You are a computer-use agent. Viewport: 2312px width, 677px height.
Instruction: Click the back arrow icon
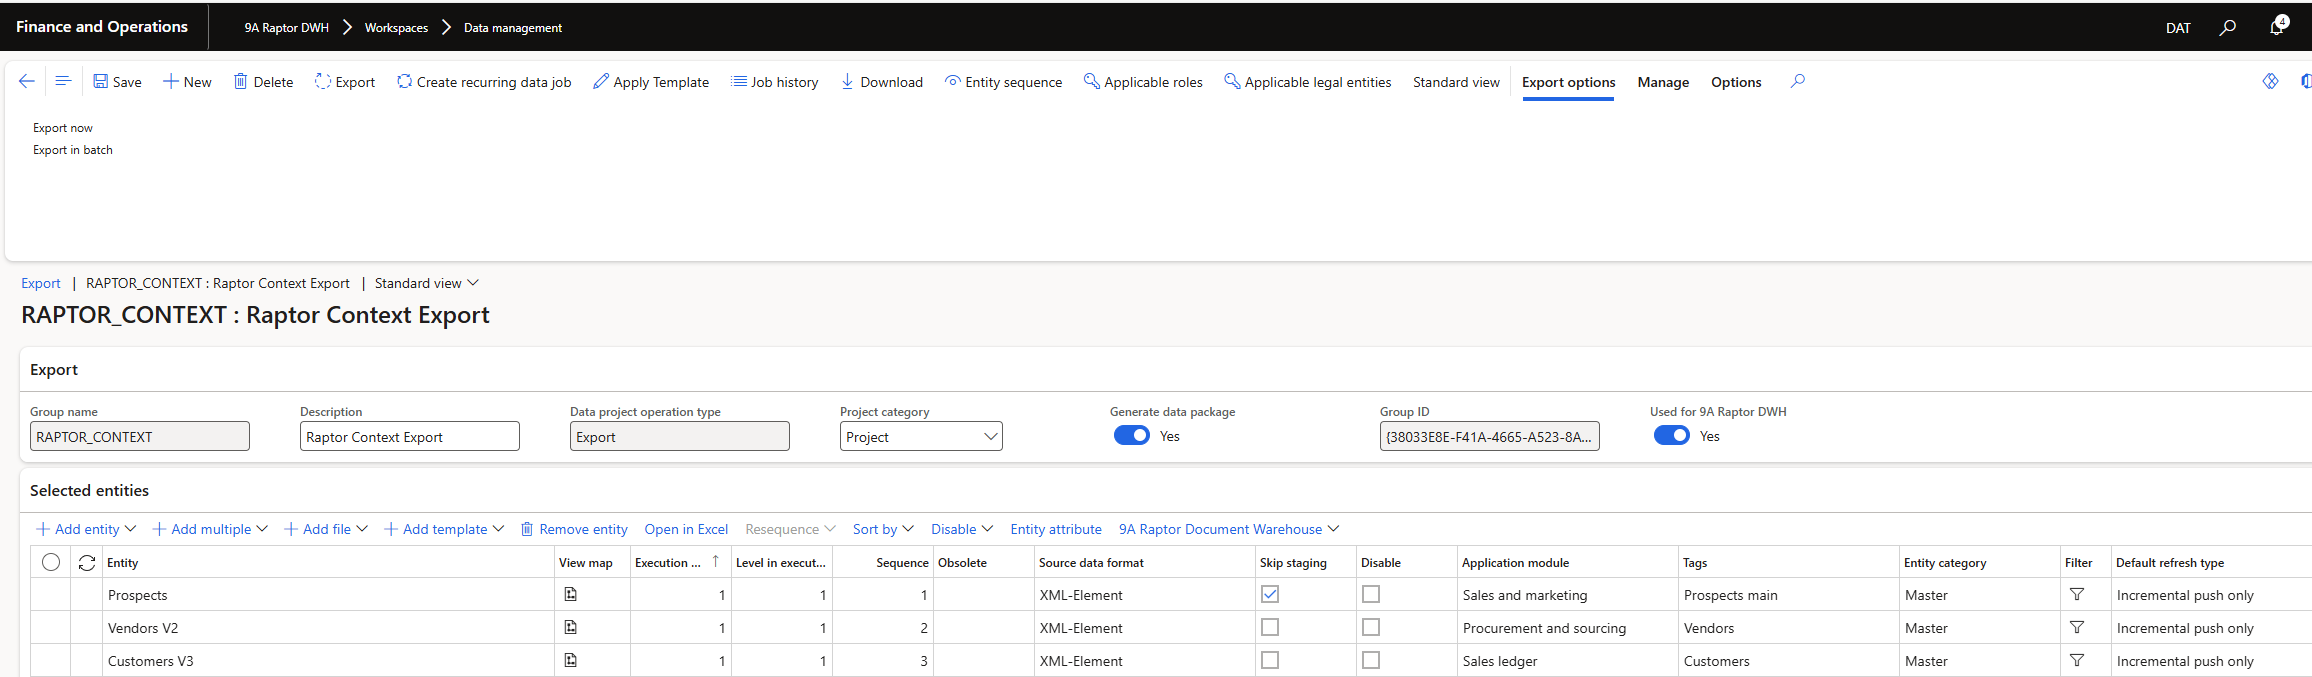[27, 81]
